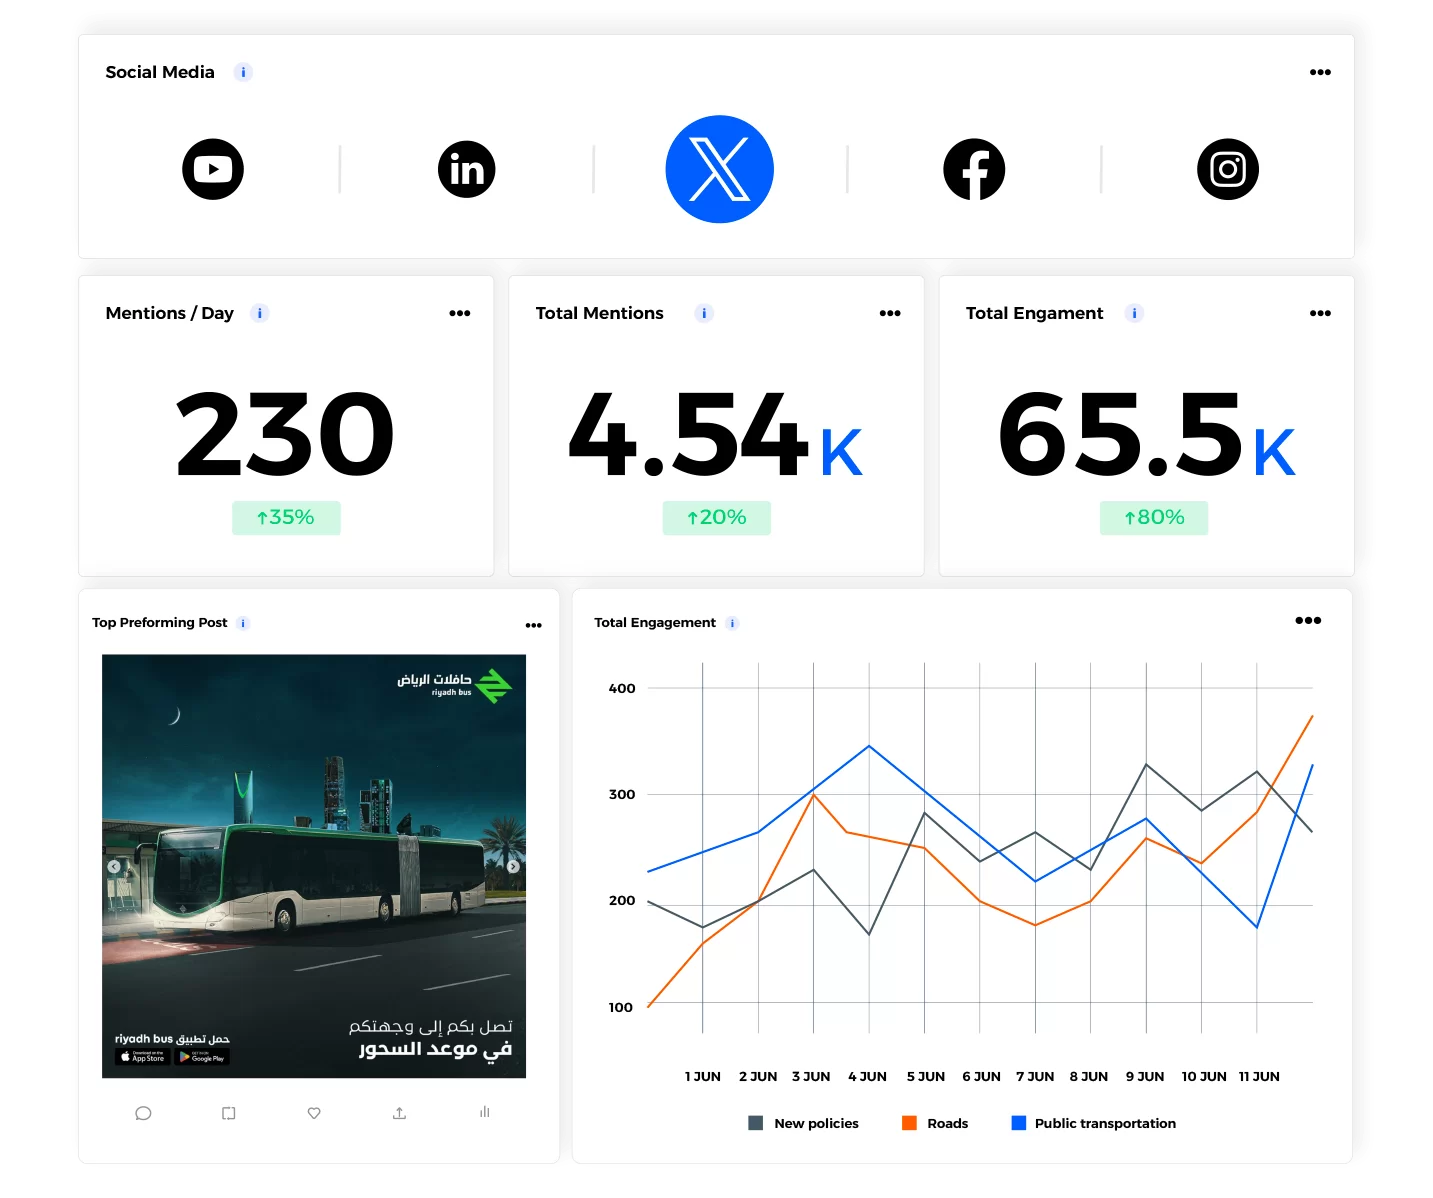1433x1198 pixels.
Task: Open the Top Preforming Post info tooltip
Action: (x=242, y=622)
